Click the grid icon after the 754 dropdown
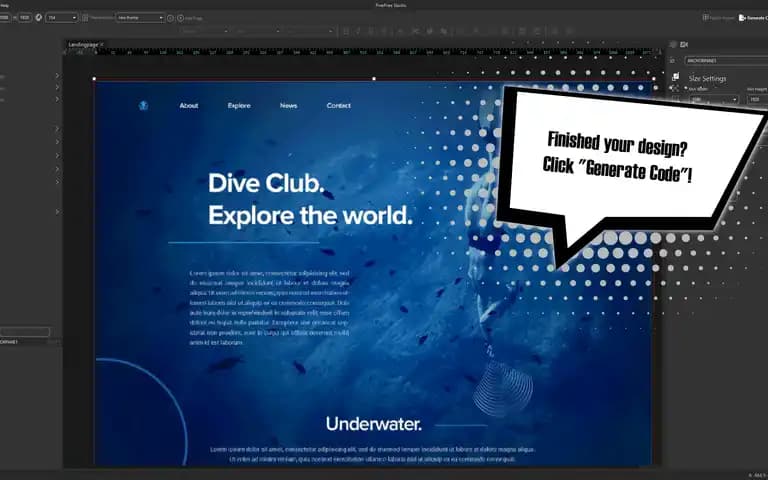768x480 pixels. (85, 18)
